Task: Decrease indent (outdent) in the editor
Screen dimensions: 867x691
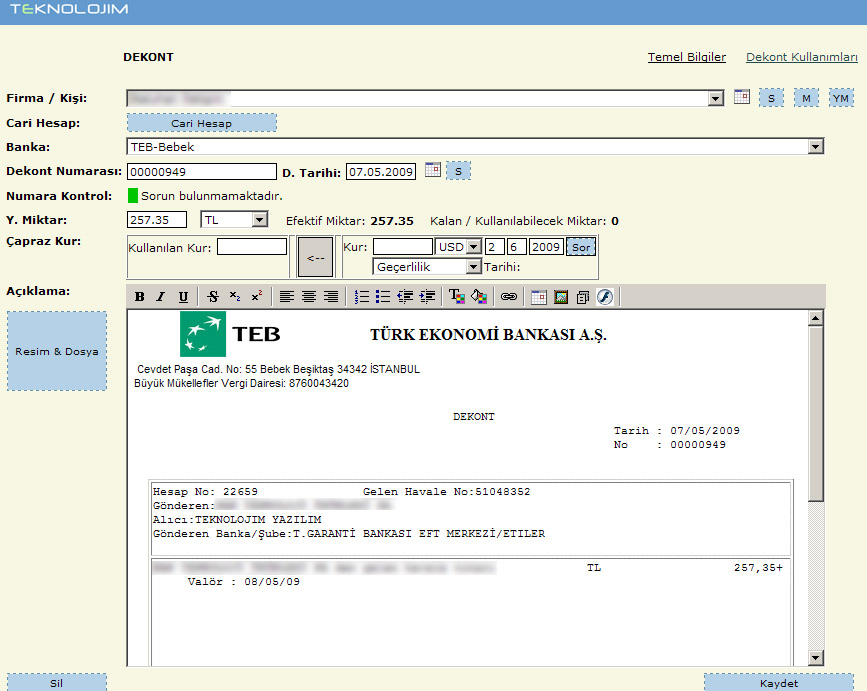Action: click(405, 297)
